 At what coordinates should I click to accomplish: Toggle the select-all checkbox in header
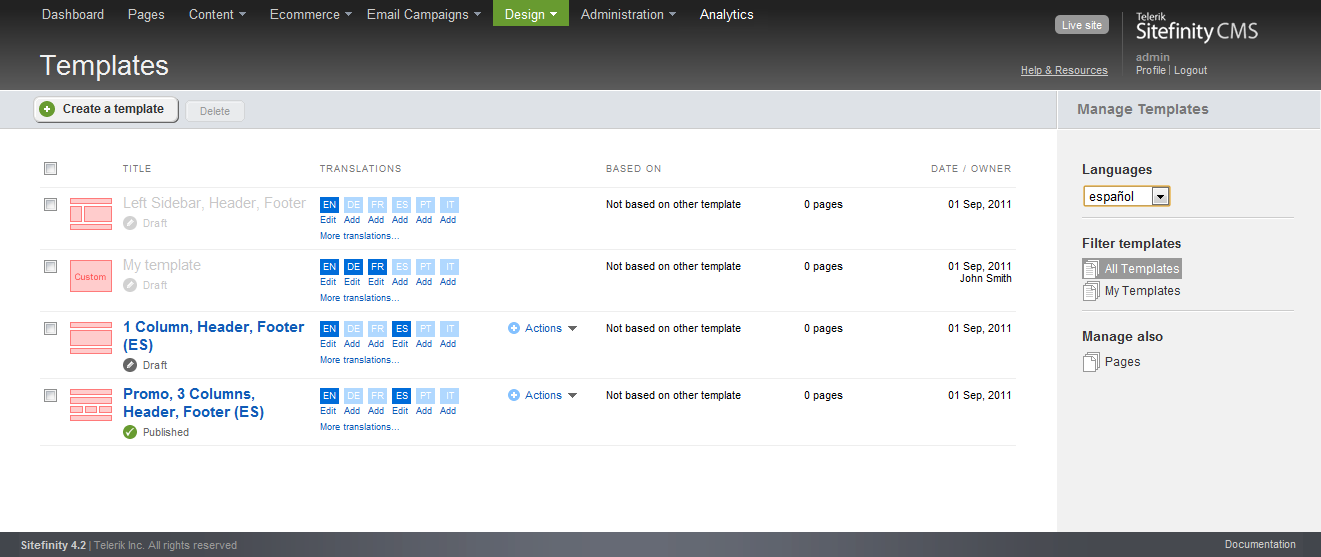click(x=51, y=169)
